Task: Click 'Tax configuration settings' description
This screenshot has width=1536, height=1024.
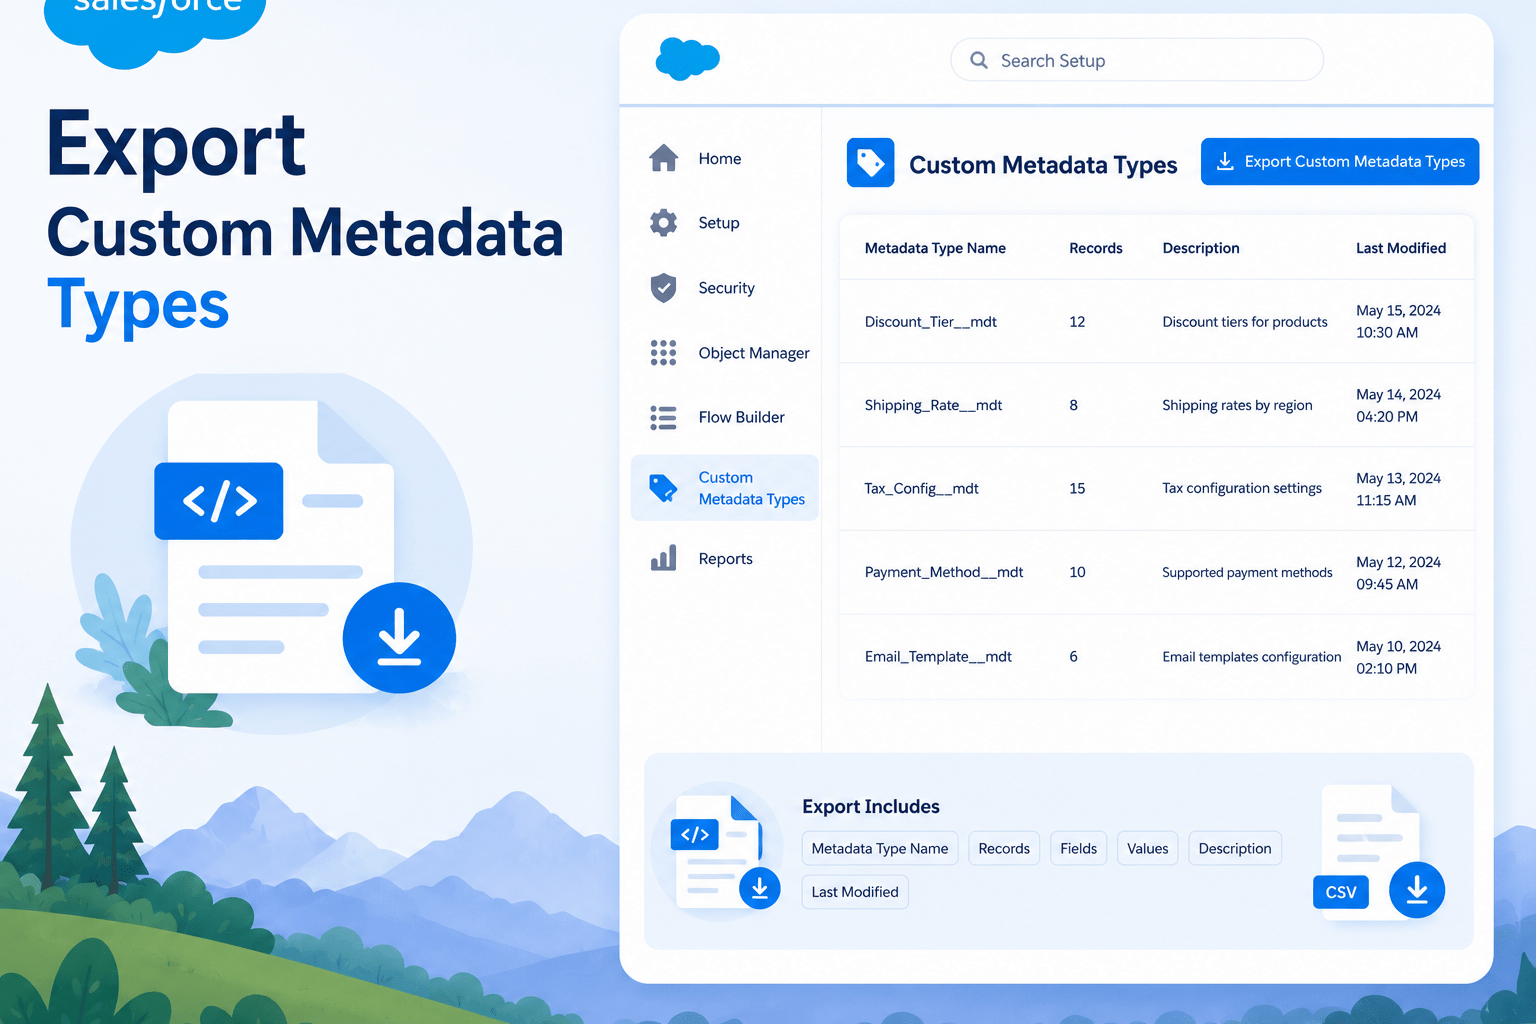Action: [1242, 489]
